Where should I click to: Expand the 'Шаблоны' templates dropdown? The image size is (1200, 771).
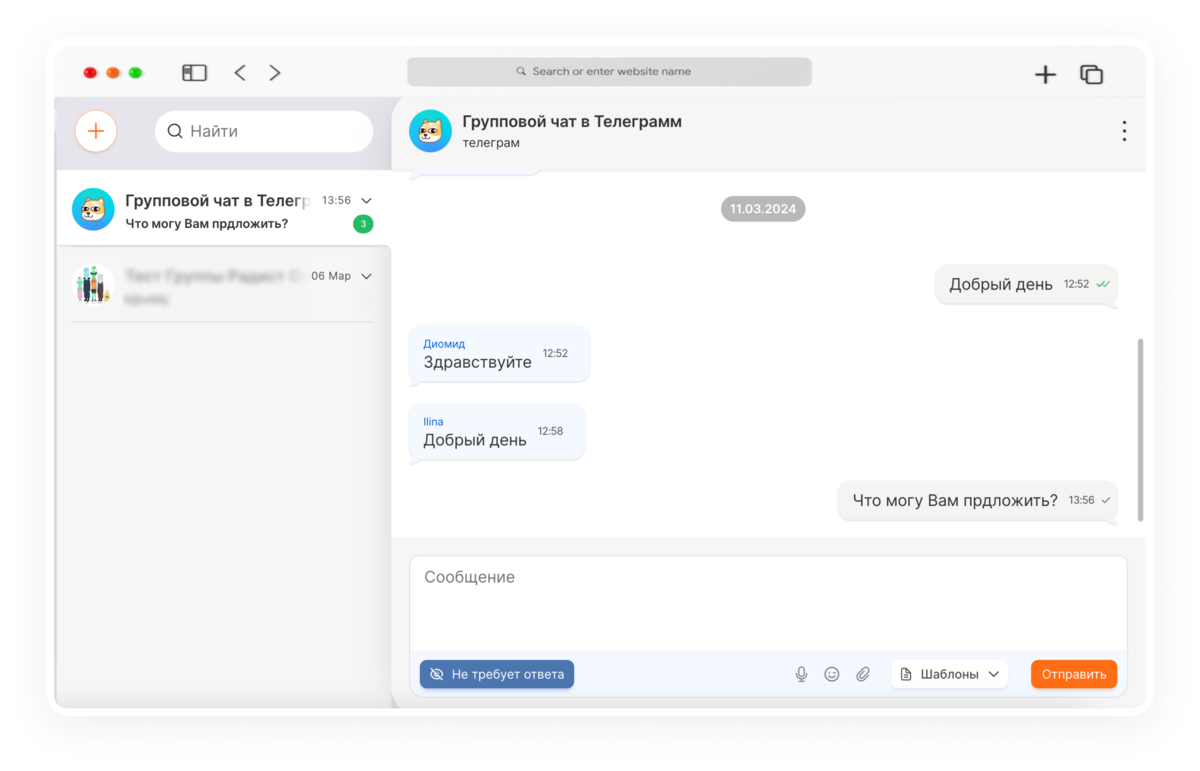pos(949,674)
